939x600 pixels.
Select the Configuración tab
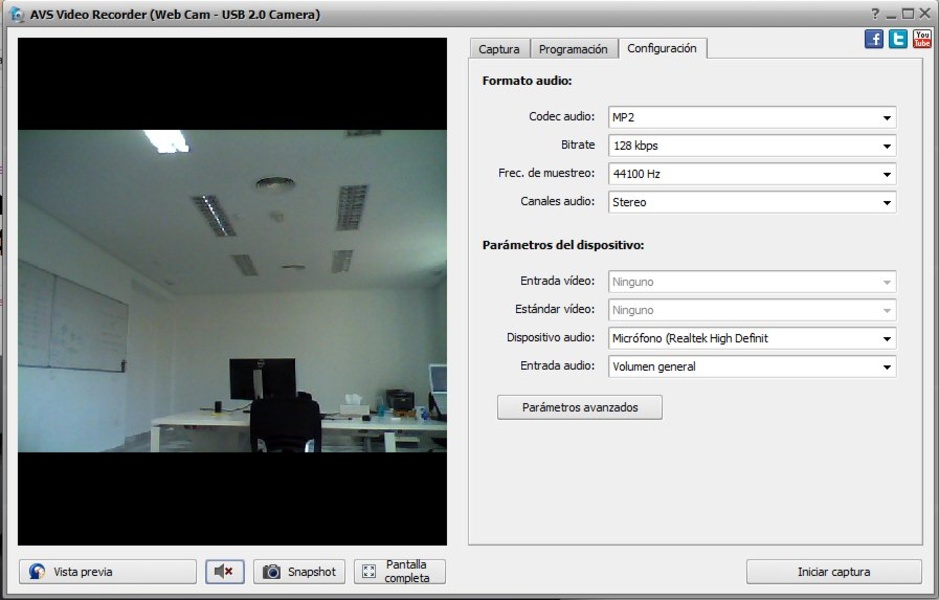(x=662, y=49)
